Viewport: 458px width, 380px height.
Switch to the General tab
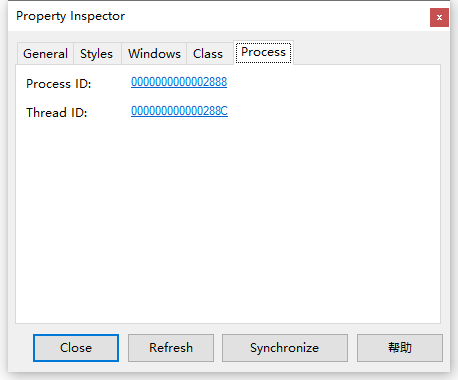coord(45,54)
